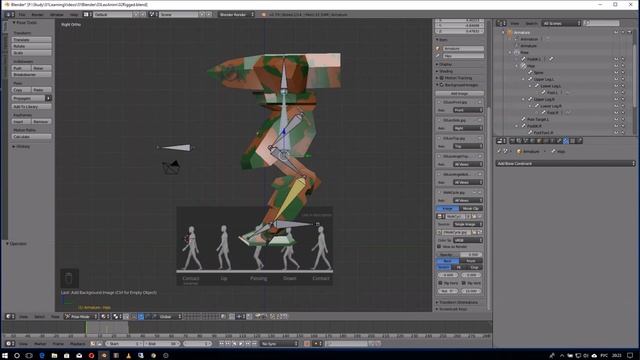This screenshot has width=640, height=360.
Task: Open the Global orientation dropdown
Action: coord(170,316)
